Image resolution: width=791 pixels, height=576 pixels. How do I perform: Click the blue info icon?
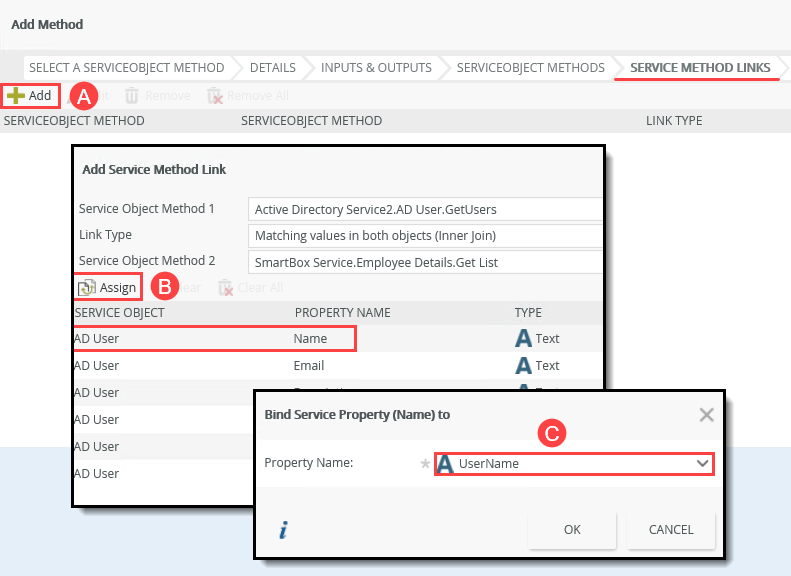[x=283, y=531]
